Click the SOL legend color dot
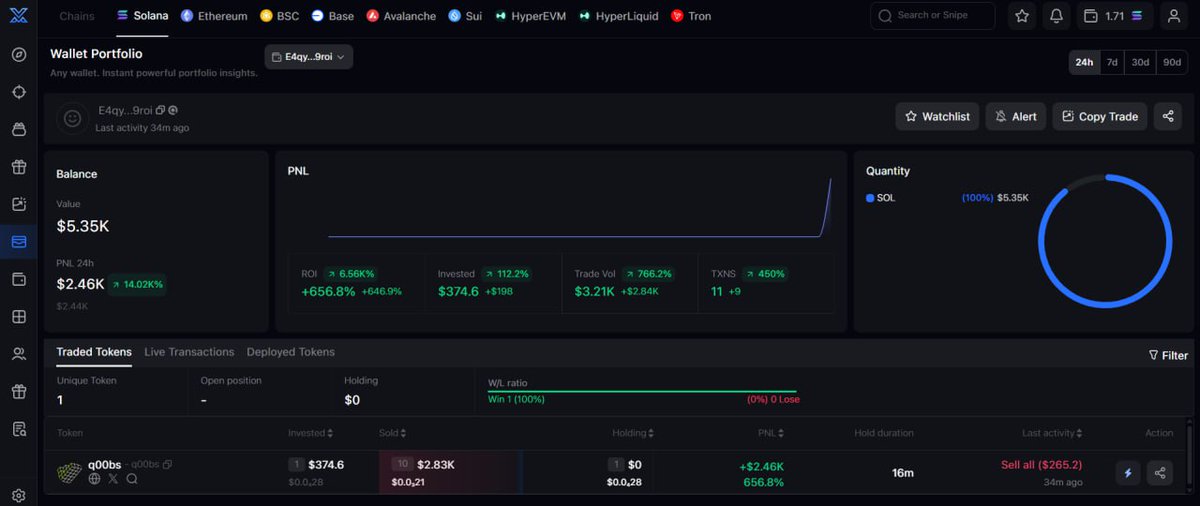The width and height of the screenshot is (1200, 506). 870,198
